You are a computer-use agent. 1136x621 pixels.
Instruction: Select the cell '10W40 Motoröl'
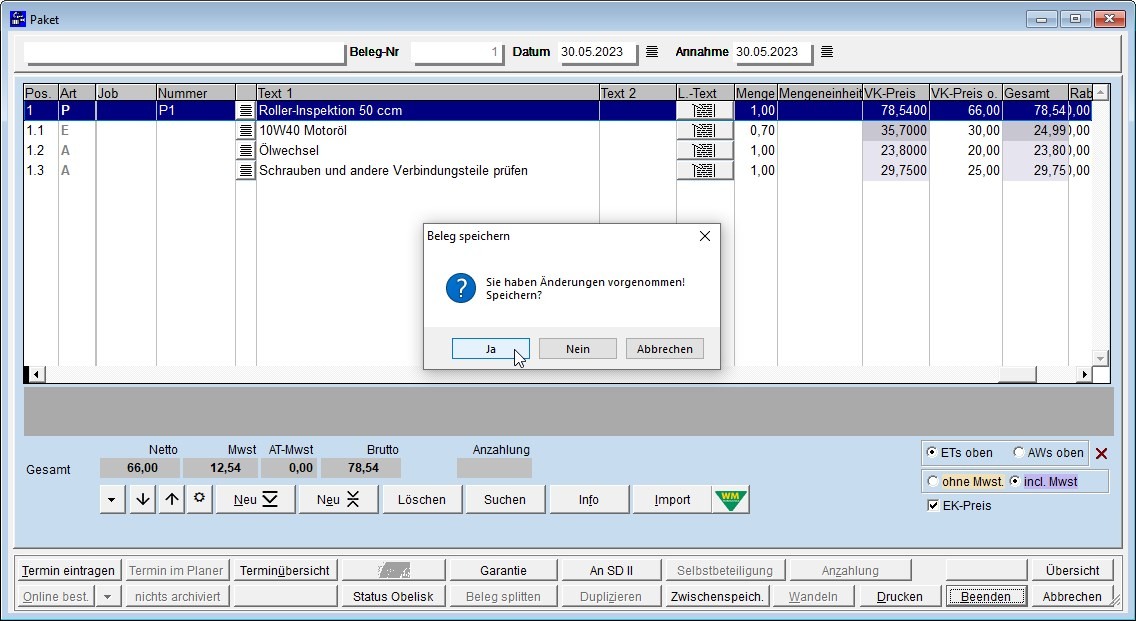[x=427, y=130]
